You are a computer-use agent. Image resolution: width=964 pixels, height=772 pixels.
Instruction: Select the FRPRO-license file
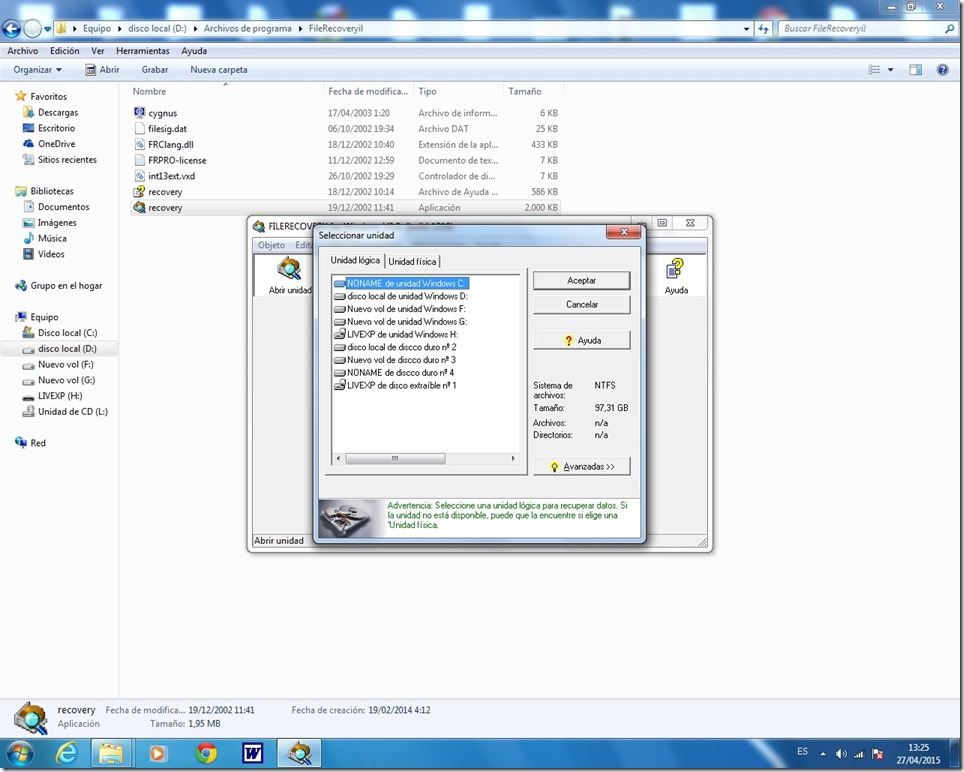(x=346, y=160)
